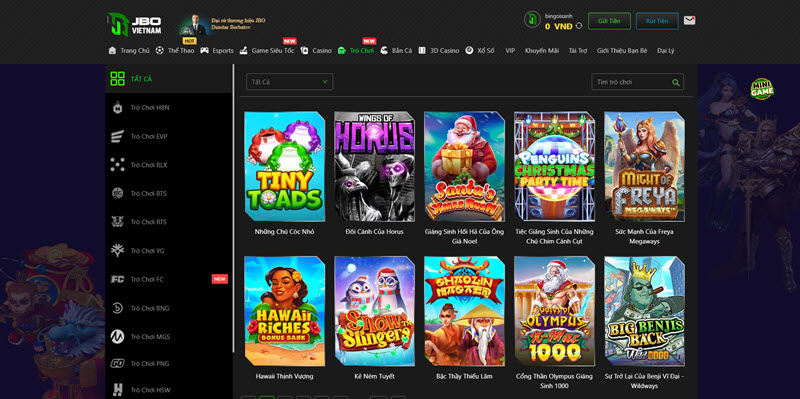Click the Trò Chơi slot icon

(342, 51)
